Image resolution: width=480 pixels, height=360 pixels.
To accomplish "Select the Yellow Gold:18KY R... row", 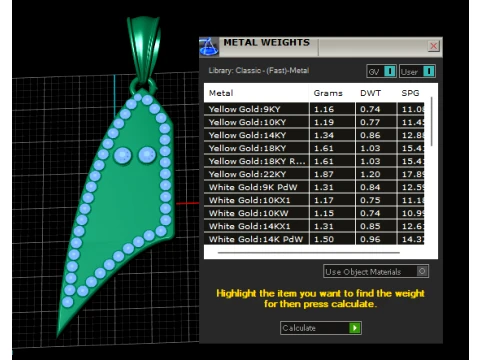I will (x=314, y=161).
